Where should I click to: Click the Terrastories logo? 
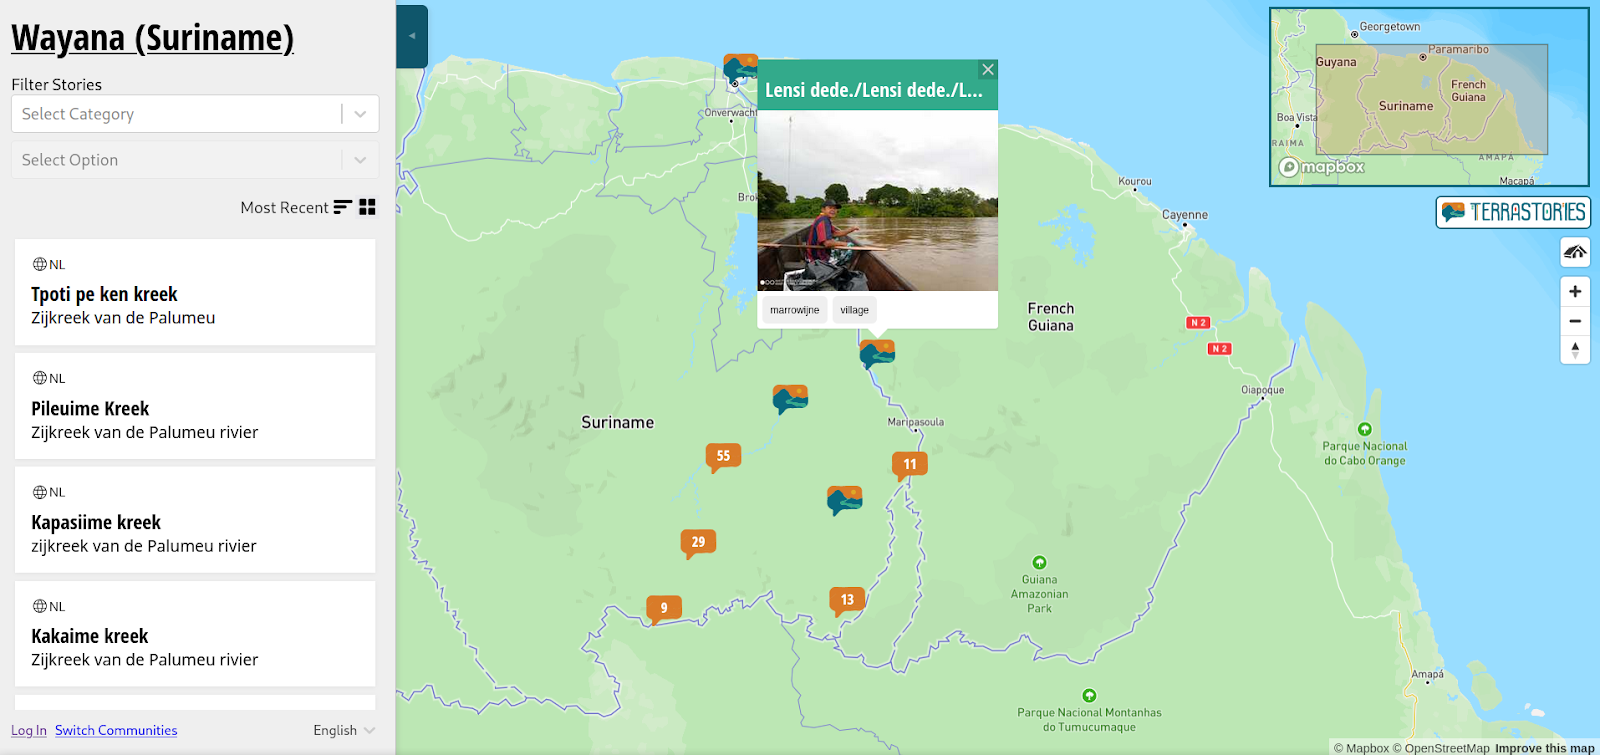point(1513,212)
